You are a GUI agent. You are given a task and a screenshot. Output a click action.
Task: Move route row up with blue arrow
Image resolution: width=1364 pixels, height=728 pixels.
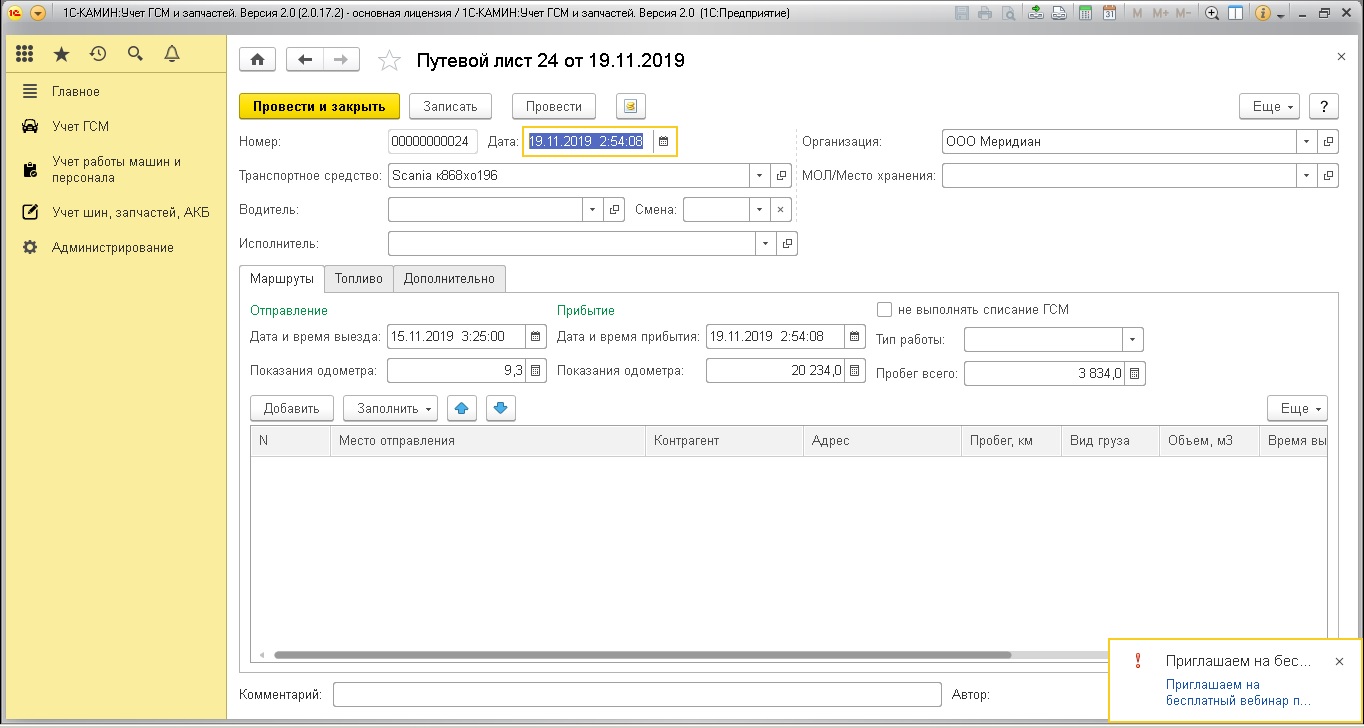point(461,408)
